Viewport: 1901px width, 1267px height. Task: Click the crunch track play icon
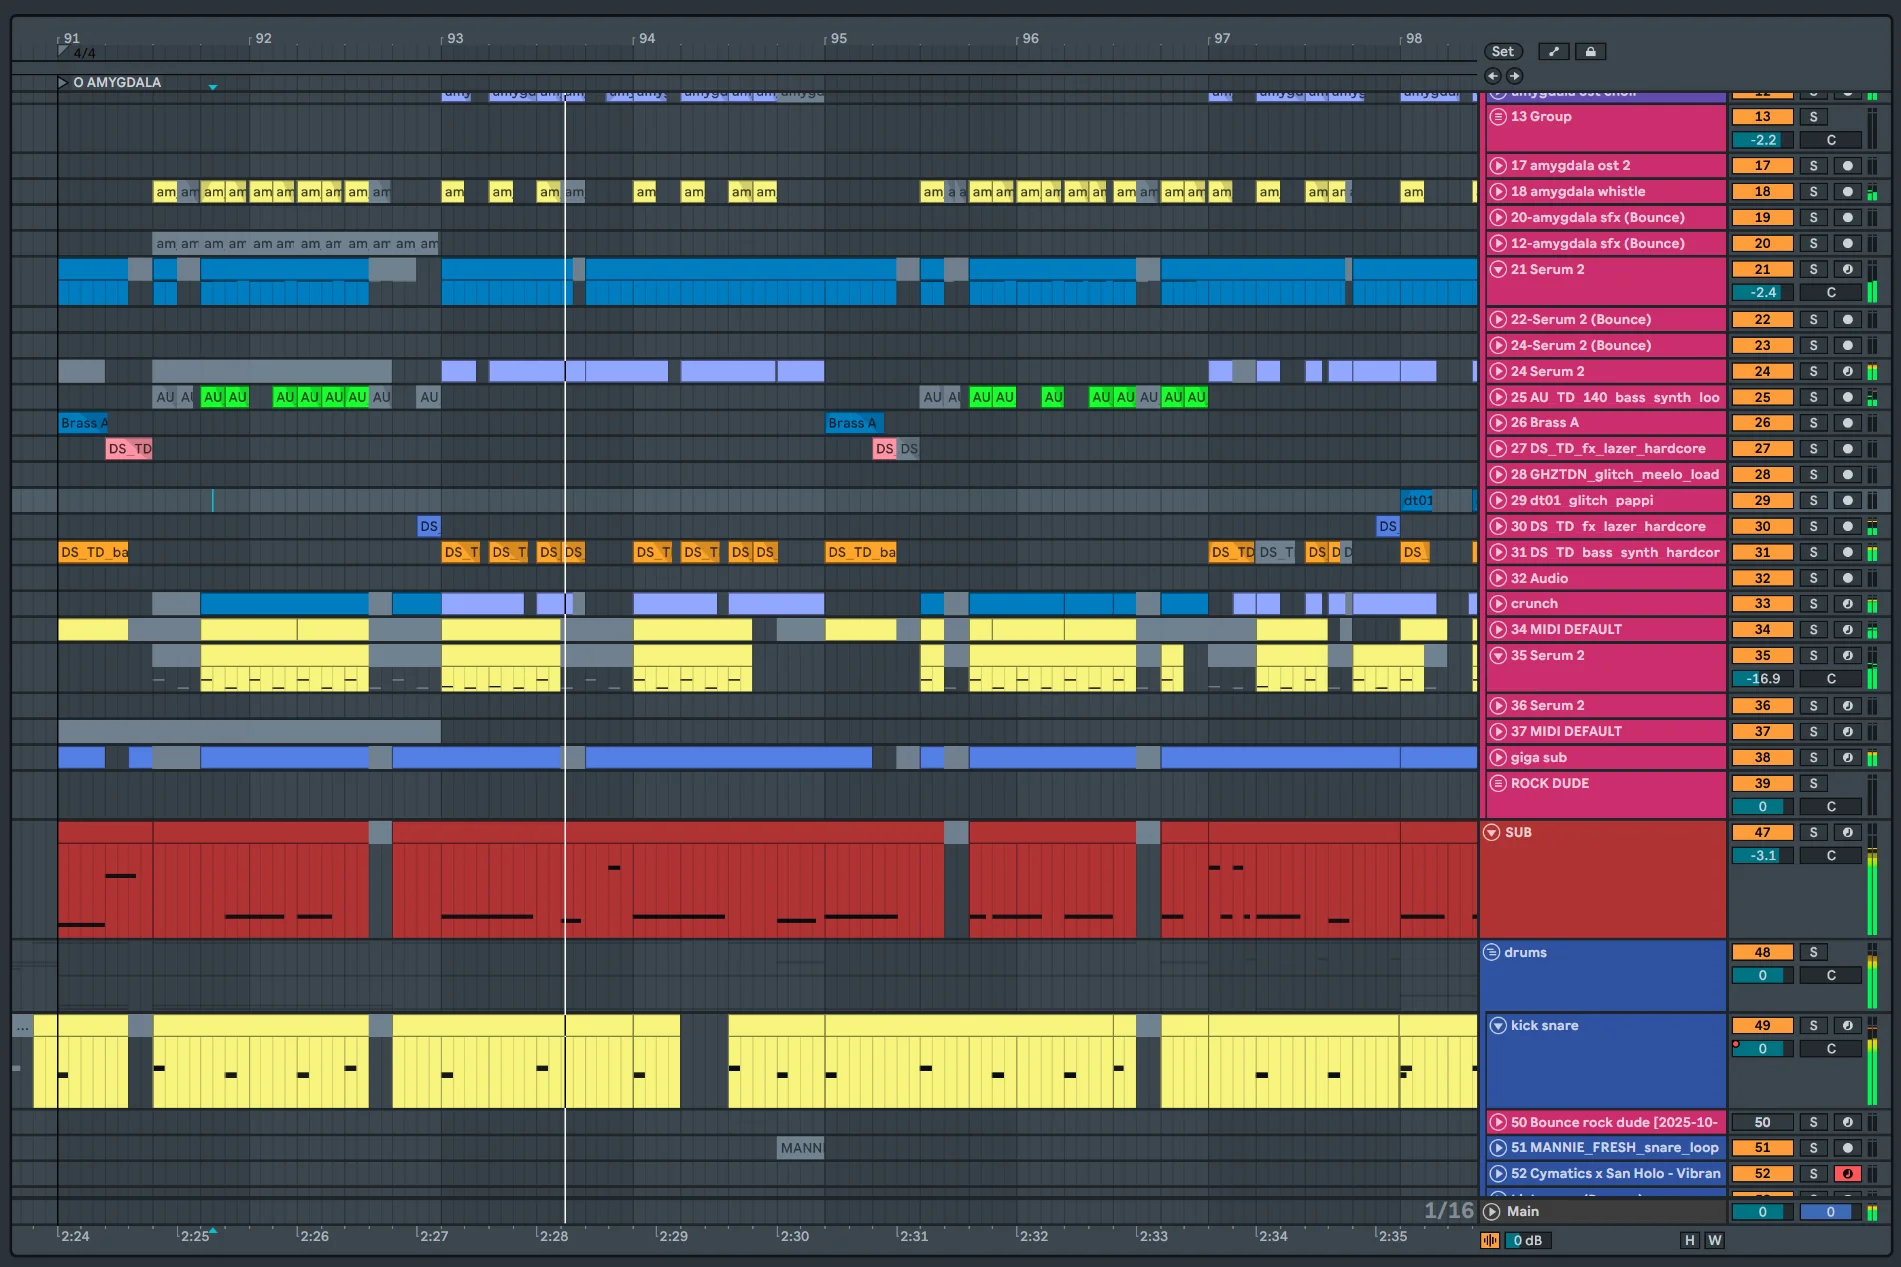tap(1498, 604)
